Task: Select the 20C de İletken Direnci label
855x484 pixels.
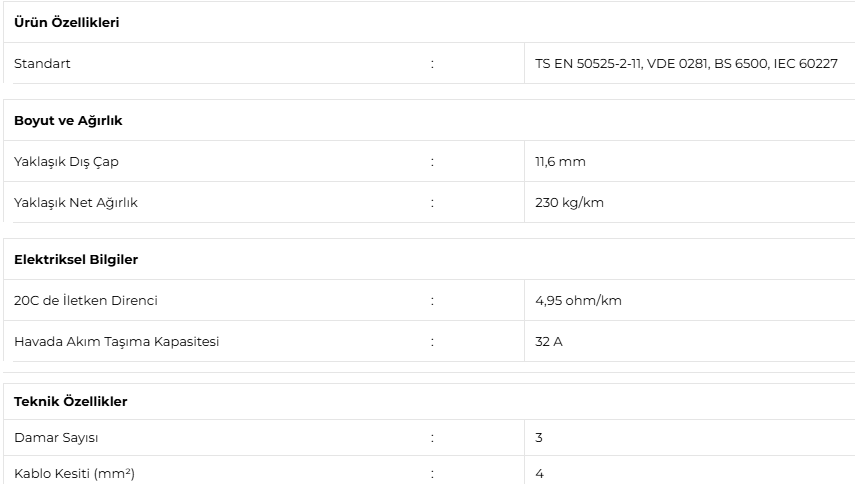Action: [86, 300]
